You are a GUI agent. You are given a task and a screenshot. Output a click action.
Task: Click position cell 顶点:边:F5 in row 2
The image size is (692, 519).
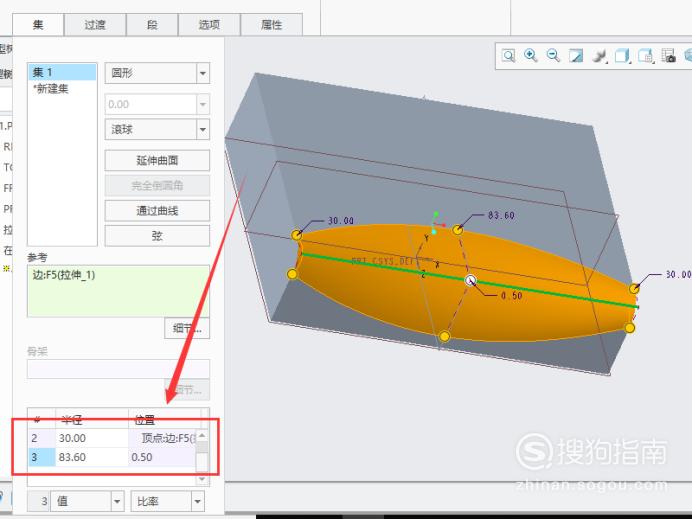click(162, 438)
